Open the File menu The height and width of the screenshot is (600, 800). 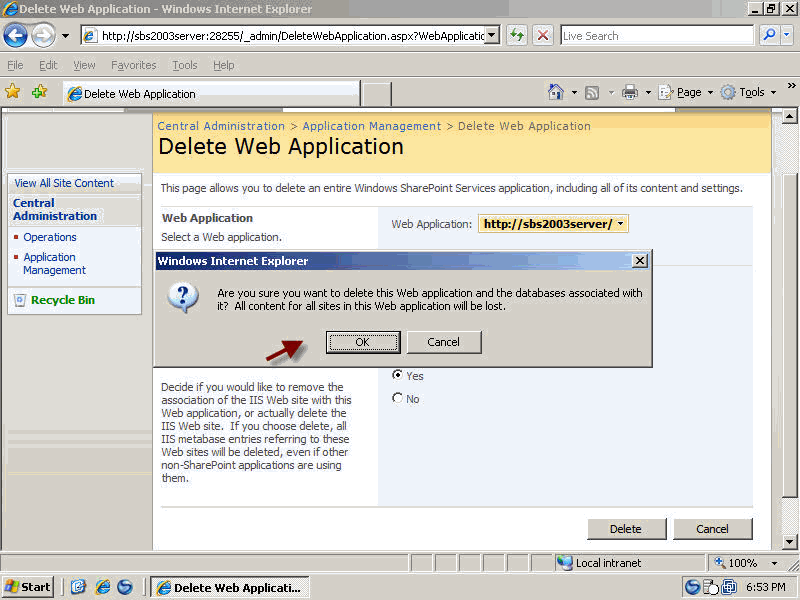point(15,65)
